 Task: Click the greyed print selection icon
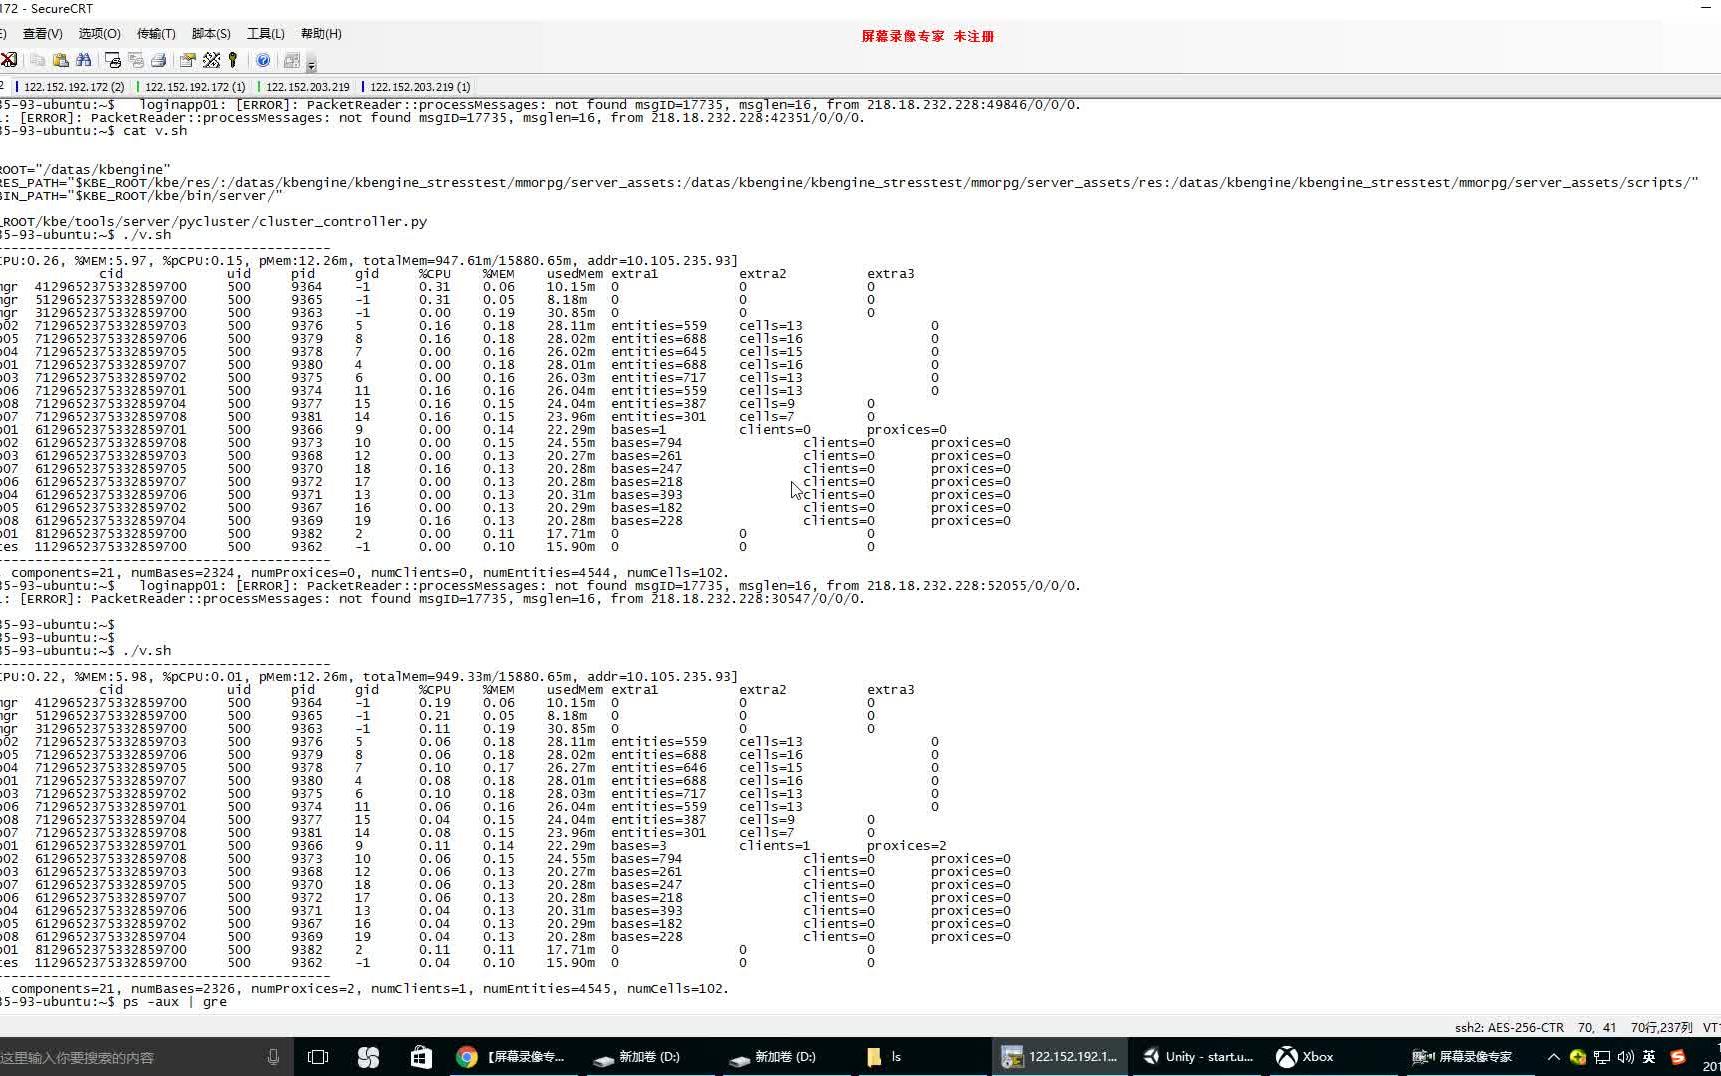[135, 60]
